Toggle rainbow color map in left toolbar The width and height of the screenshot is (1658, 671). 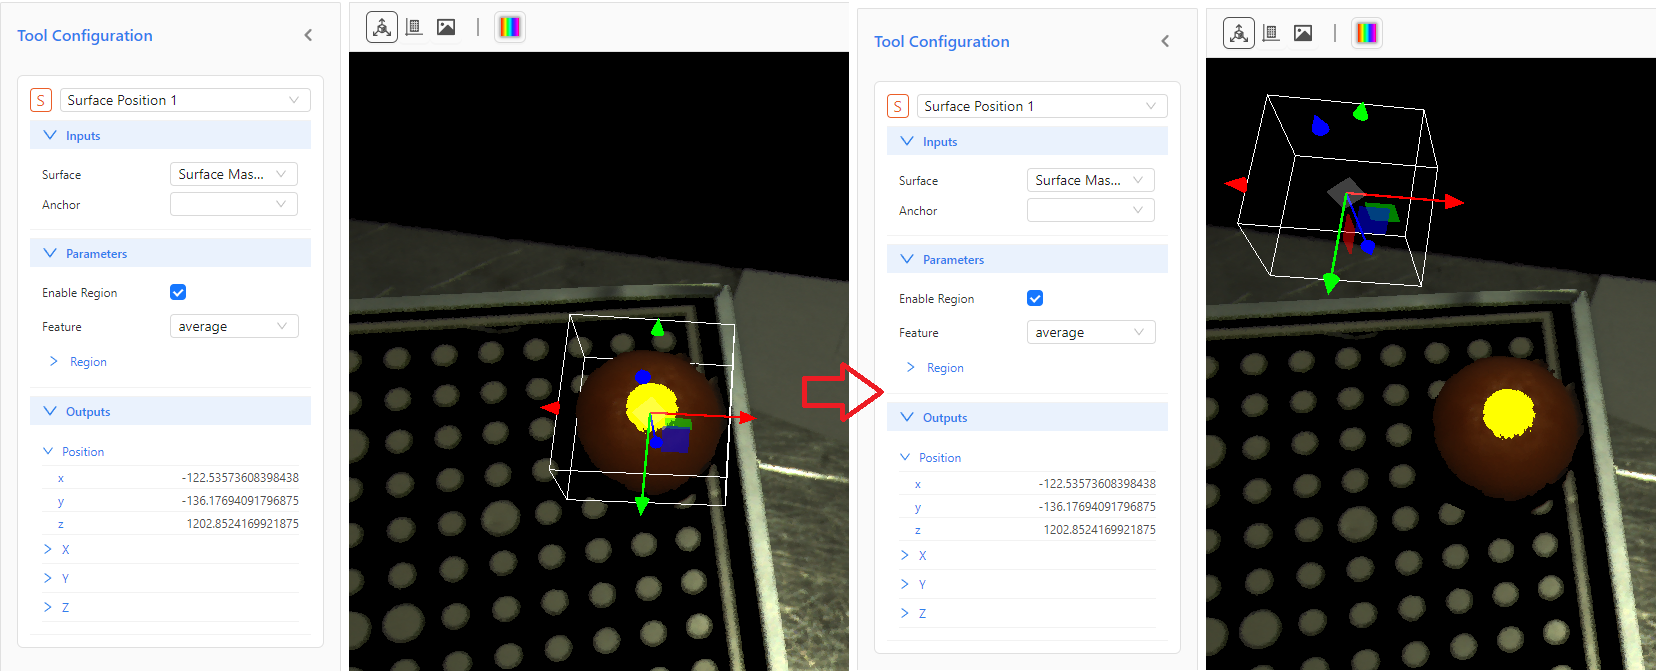(510, 27)
